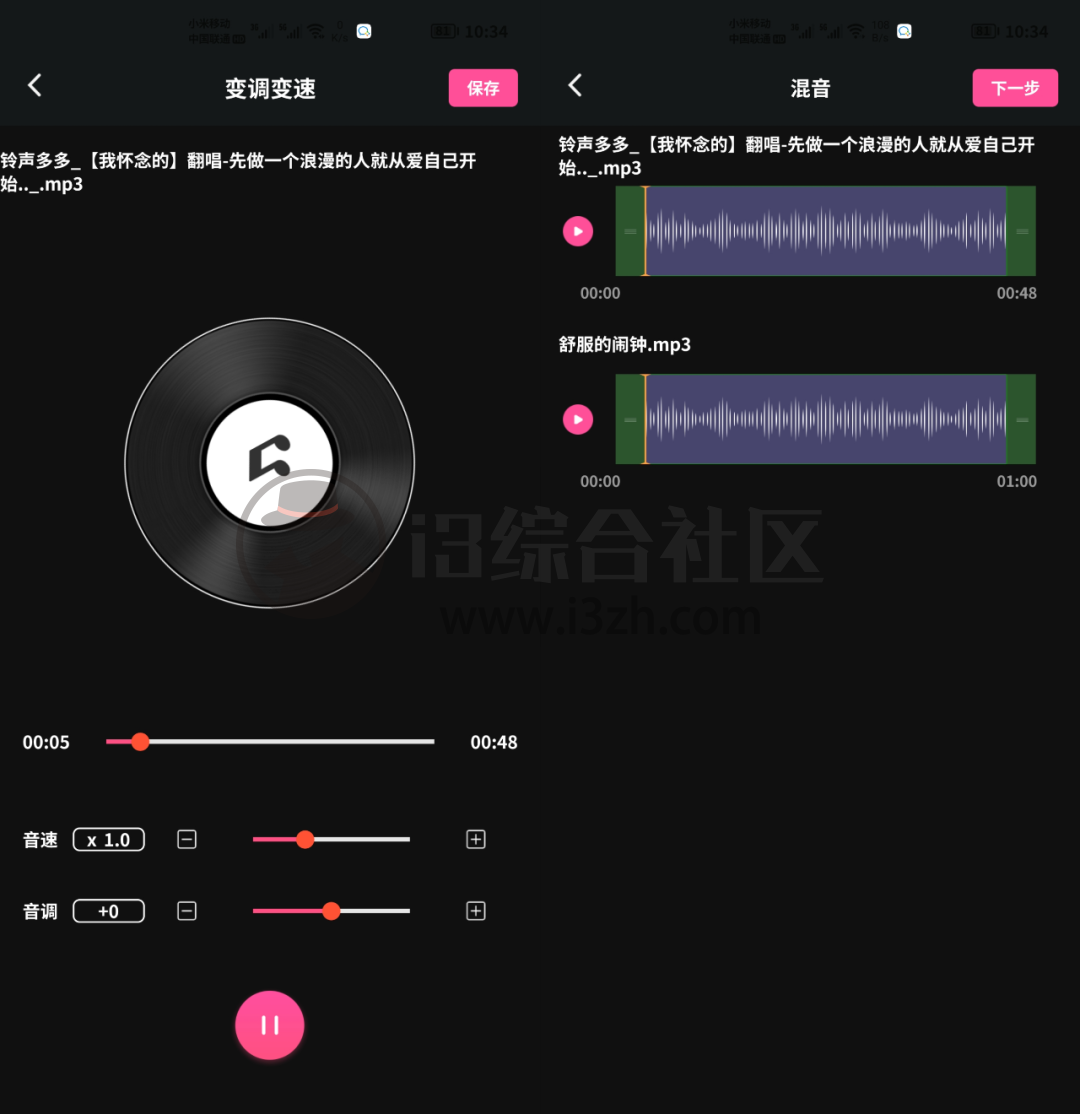Tap the vinyl record disc
This screenshot has width=1080, height=1114.
[x=270, y=463]
